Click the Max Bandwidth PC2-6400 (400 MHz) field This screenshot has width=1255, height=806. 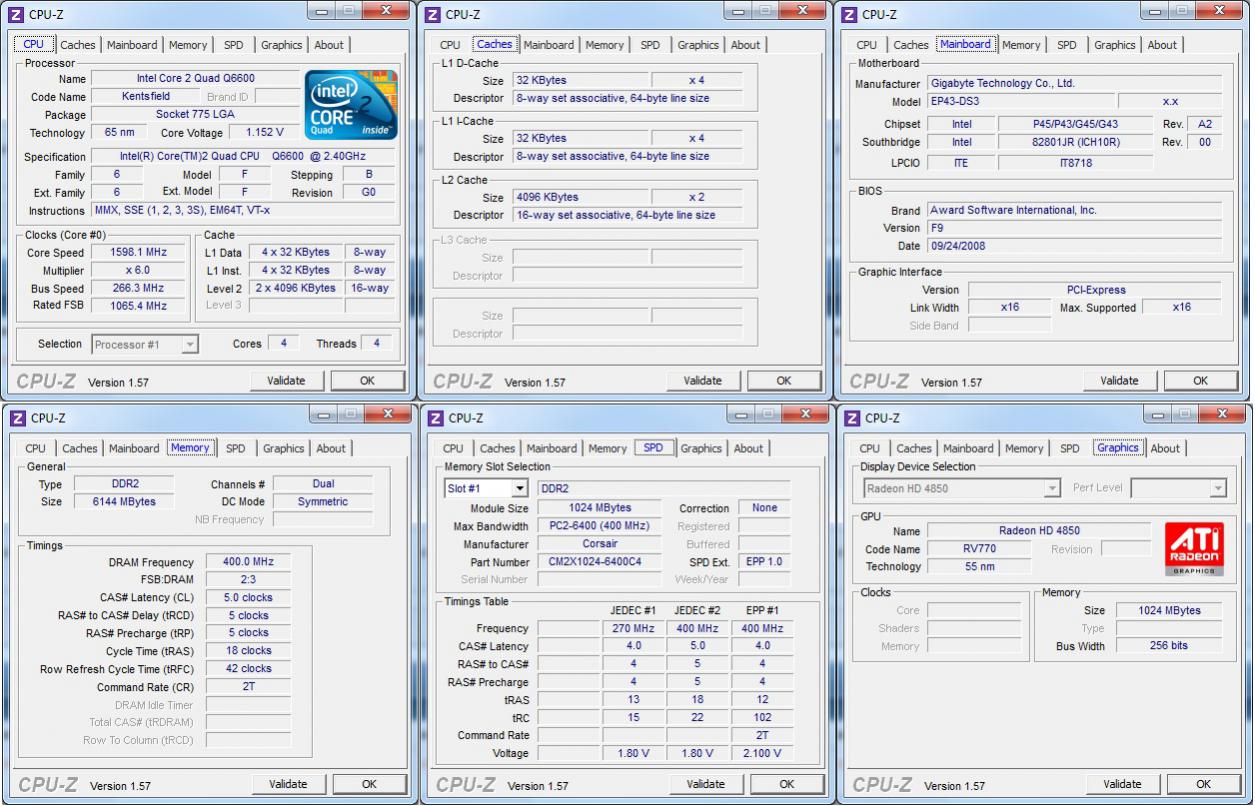pyautogui.click(x=599, y=526)
